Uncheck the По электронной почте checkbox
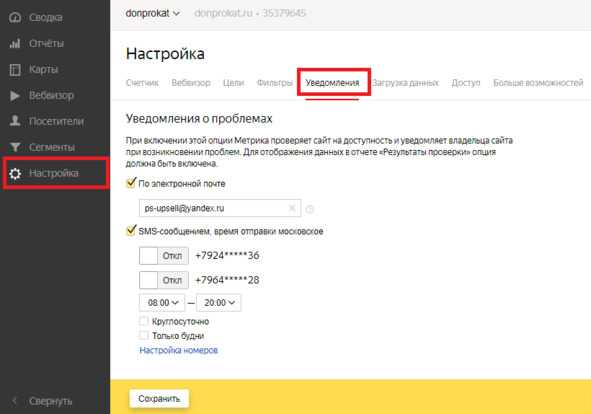 [131, 183]
